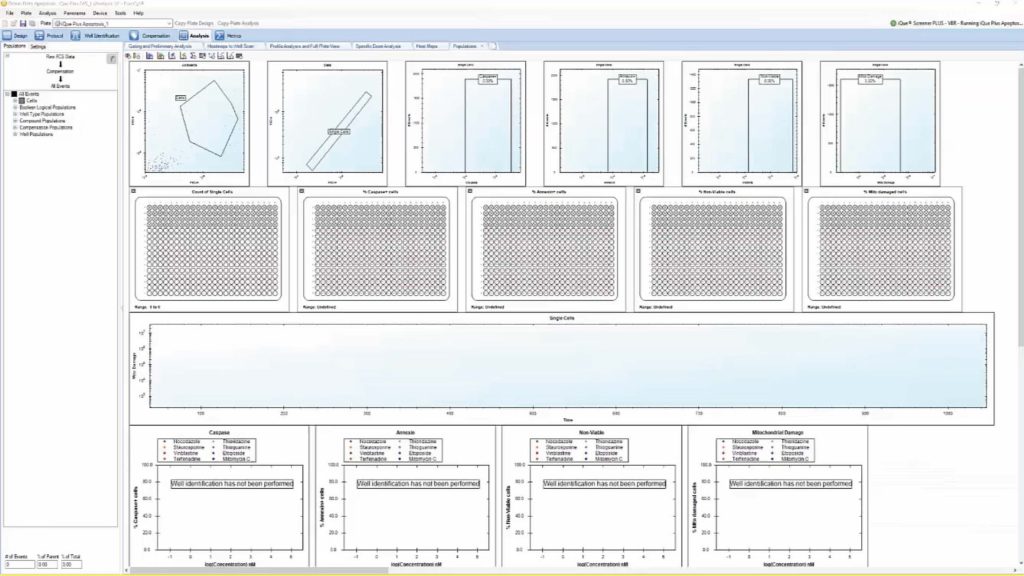Click the Count of Single Cells plate heatmap

click(210, 246)
